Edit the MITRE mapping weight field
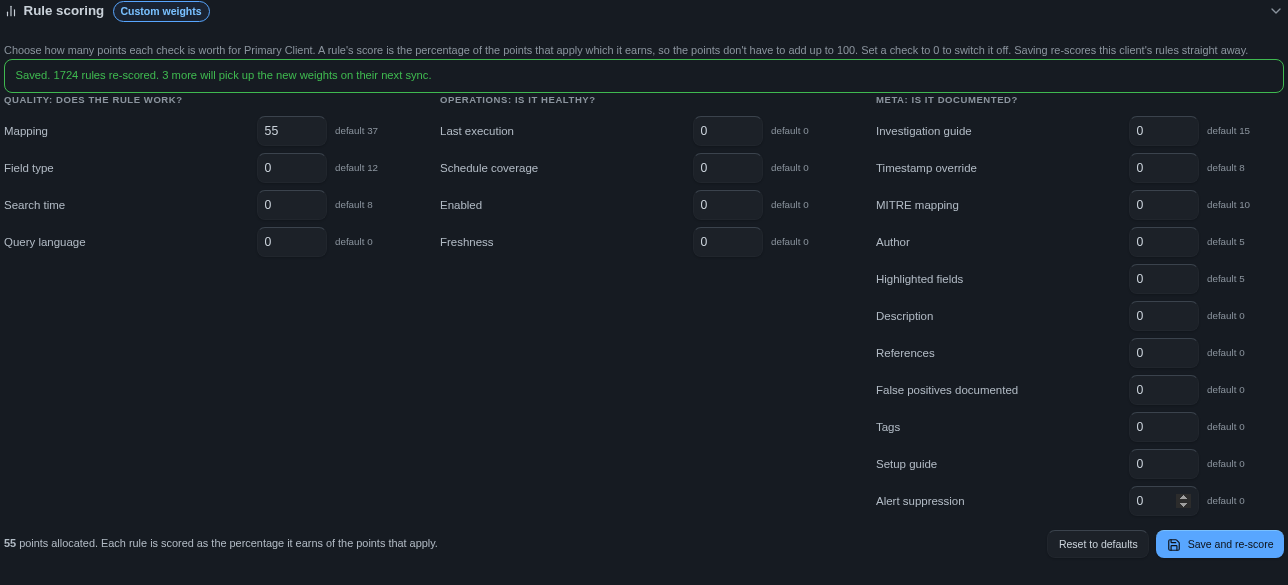 coord(1164,205)
